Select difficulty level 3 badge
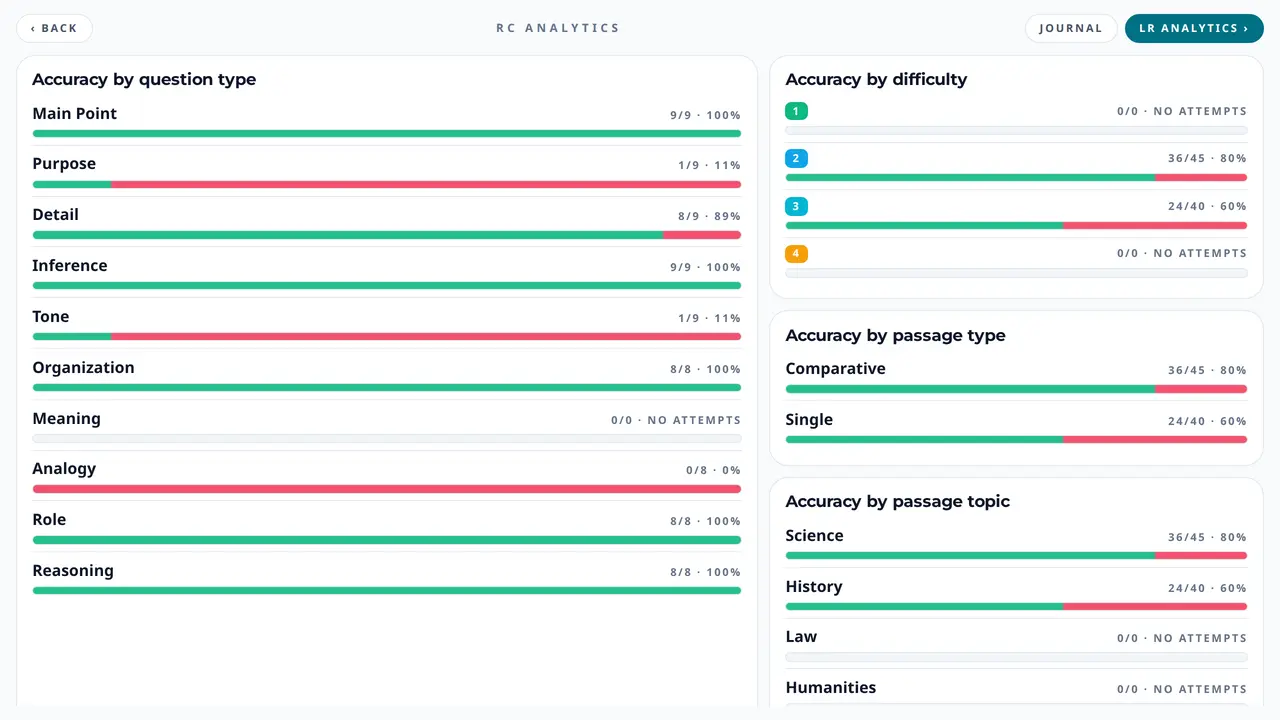1280x720 pixels. point(796,206)
